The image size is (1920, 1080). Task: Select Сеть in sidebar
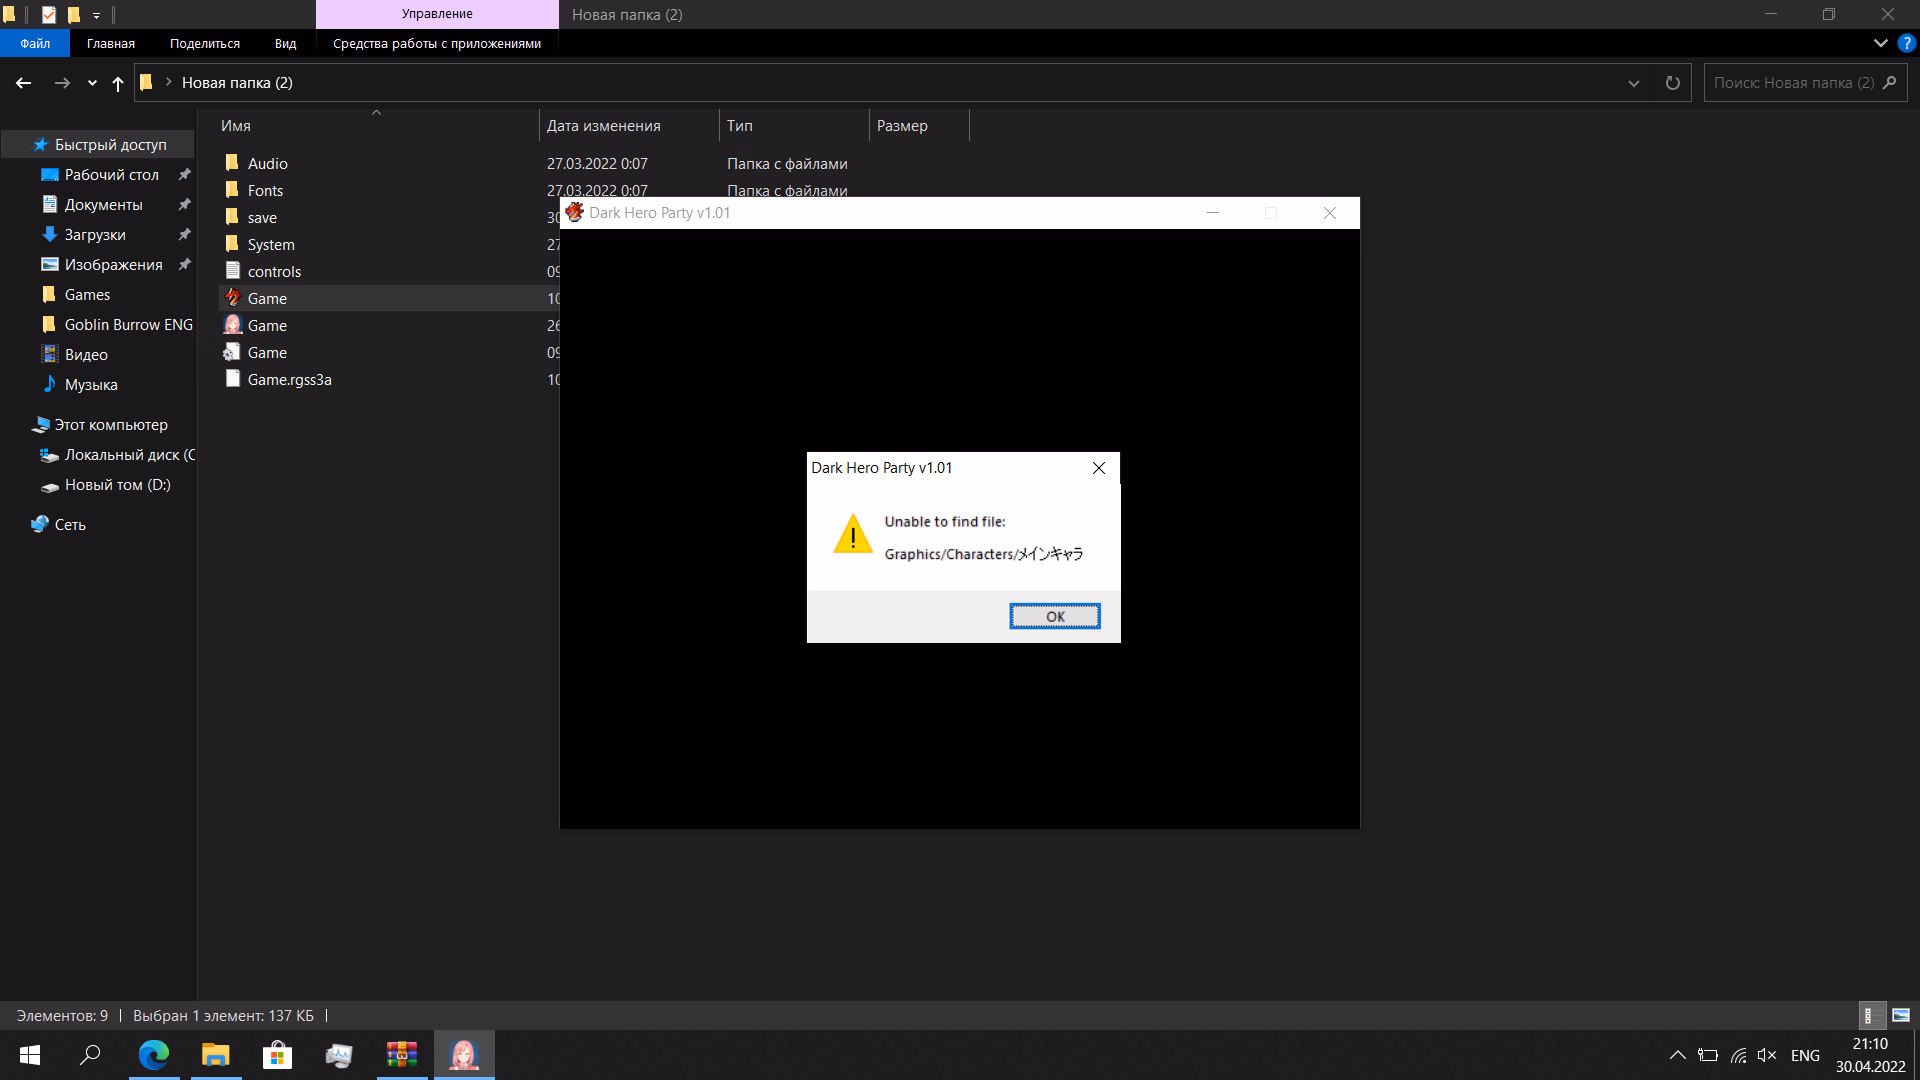click(69, 525)
